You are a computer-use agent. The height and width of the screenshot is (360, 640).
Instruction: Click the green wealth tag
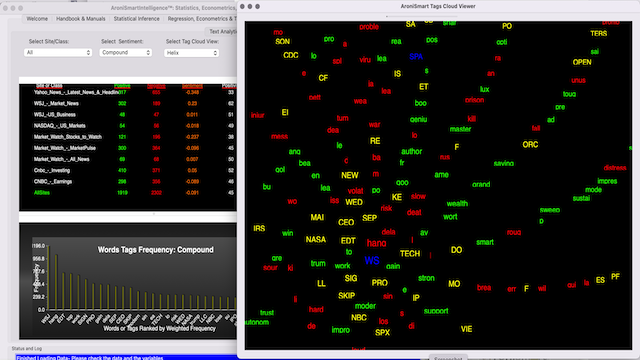[457, 204]
